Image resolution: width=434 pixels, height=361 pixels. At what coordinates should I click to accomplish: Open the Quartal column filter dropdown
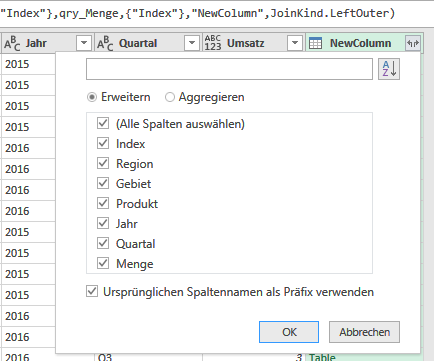coord(192,43)
